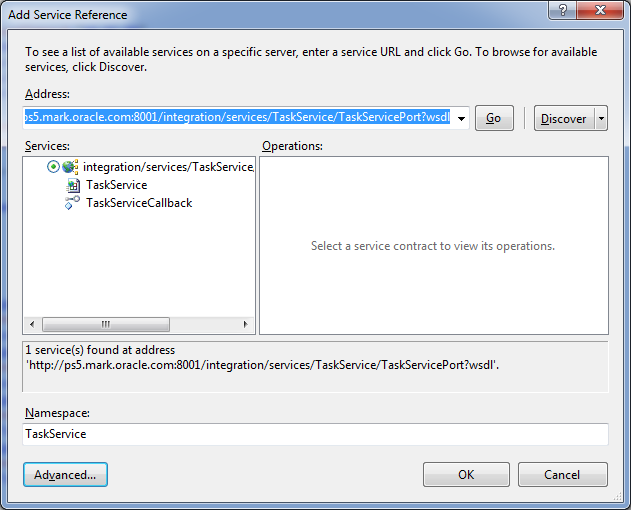Open the Address URL history dropdown
Viewport: 631px width, 510px height.
[461, 118]
